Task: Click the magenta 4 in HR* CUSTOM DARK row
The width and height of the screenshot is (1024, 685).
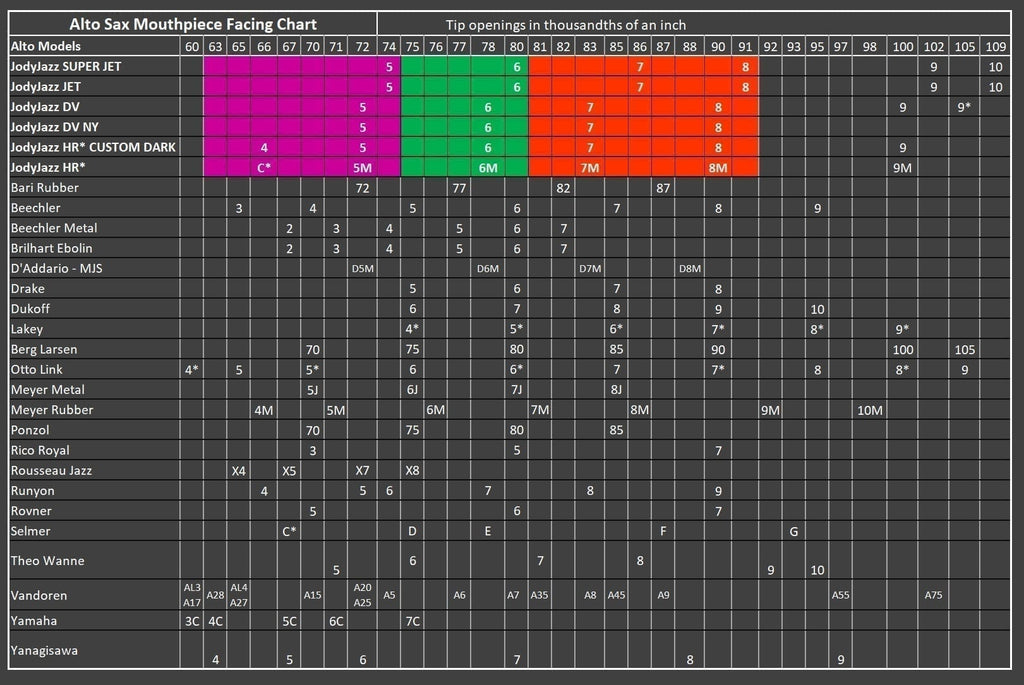Action: click(263, 147)
